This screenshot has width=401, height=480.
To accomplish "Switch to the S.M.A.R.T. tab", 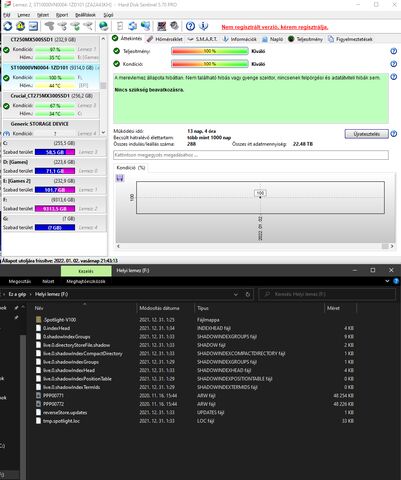I will click(202, 39).
